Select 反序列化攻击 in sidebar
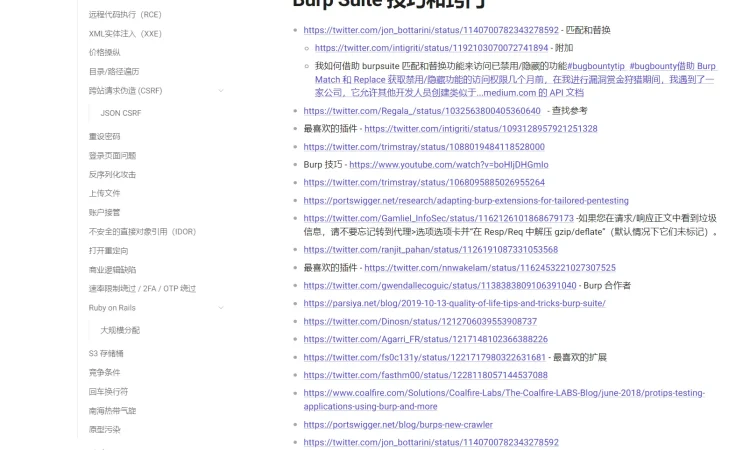The image size is (750, 450). point(112,175)
